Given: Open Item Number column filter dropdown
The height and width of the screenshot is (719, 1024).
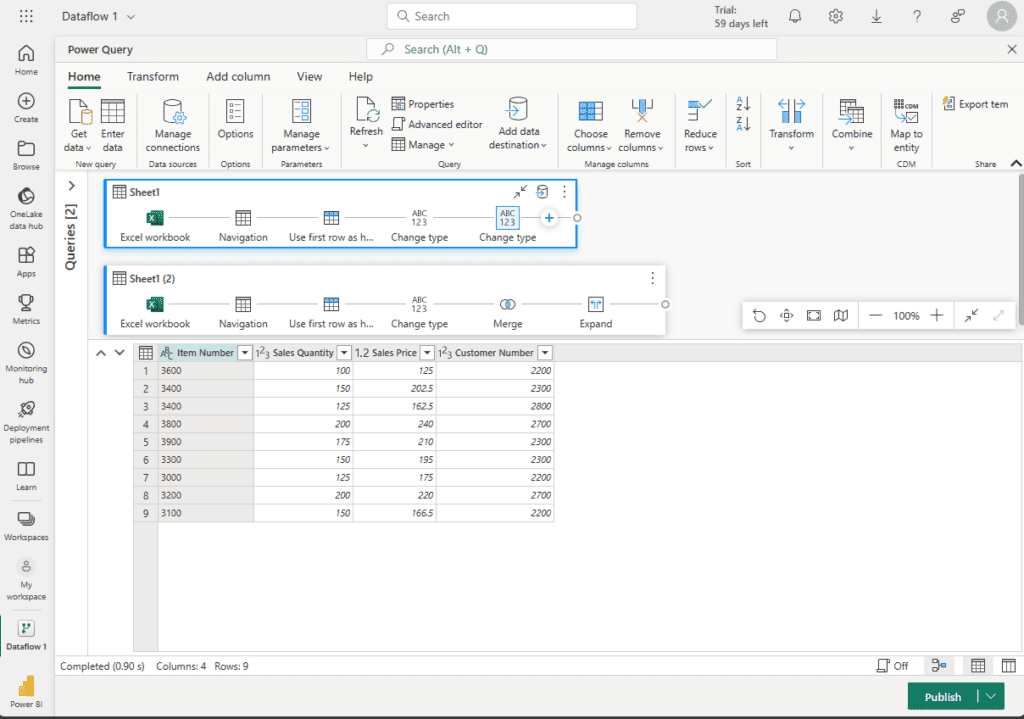Looking at the screenshot, I should [x=245, y=353].
